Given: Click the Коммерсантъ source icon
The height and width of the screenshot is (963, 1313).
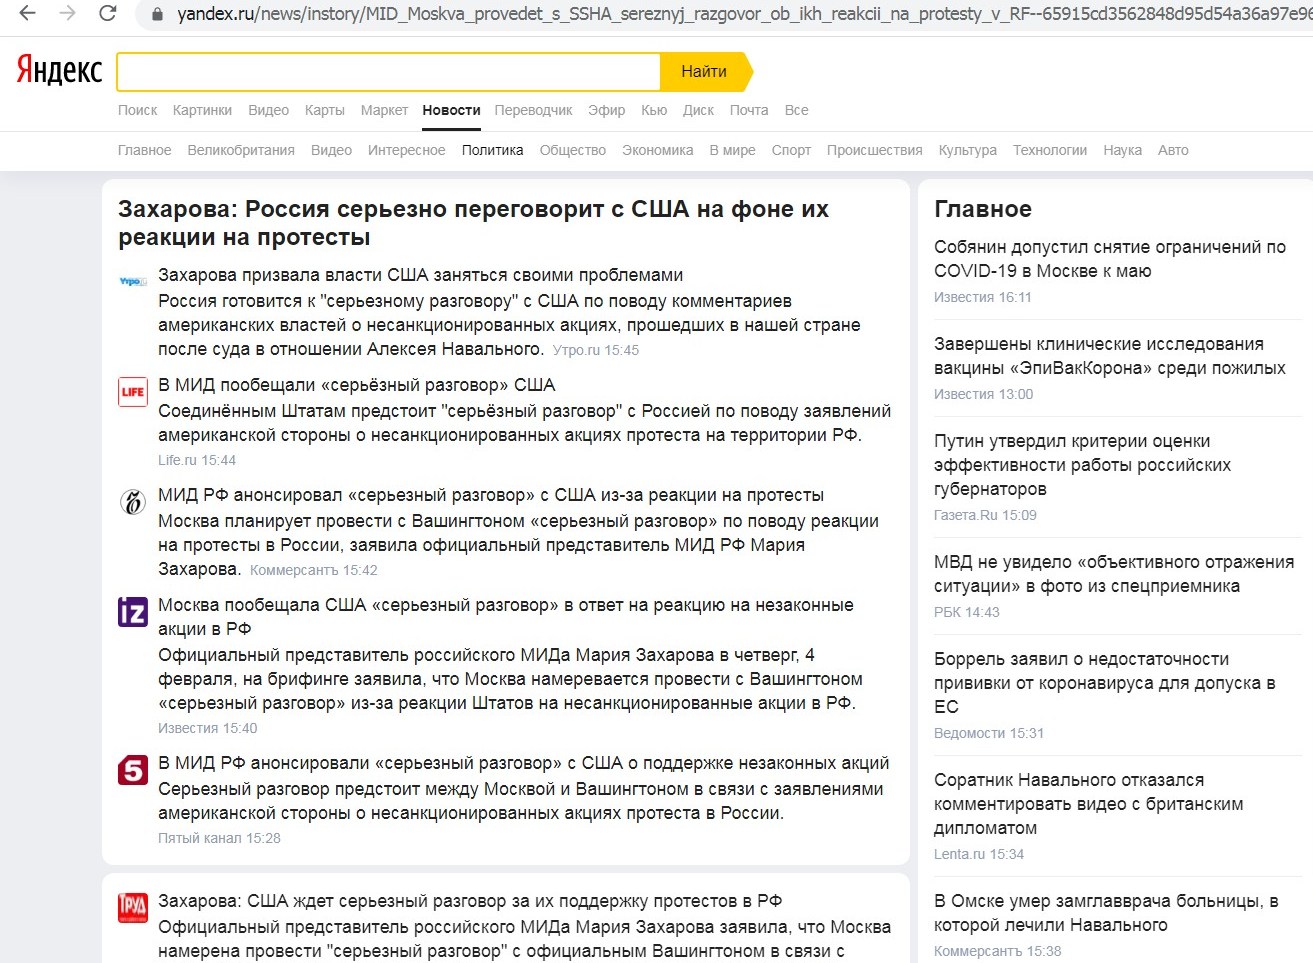Looking at the screenshot, I should [133, 501].
